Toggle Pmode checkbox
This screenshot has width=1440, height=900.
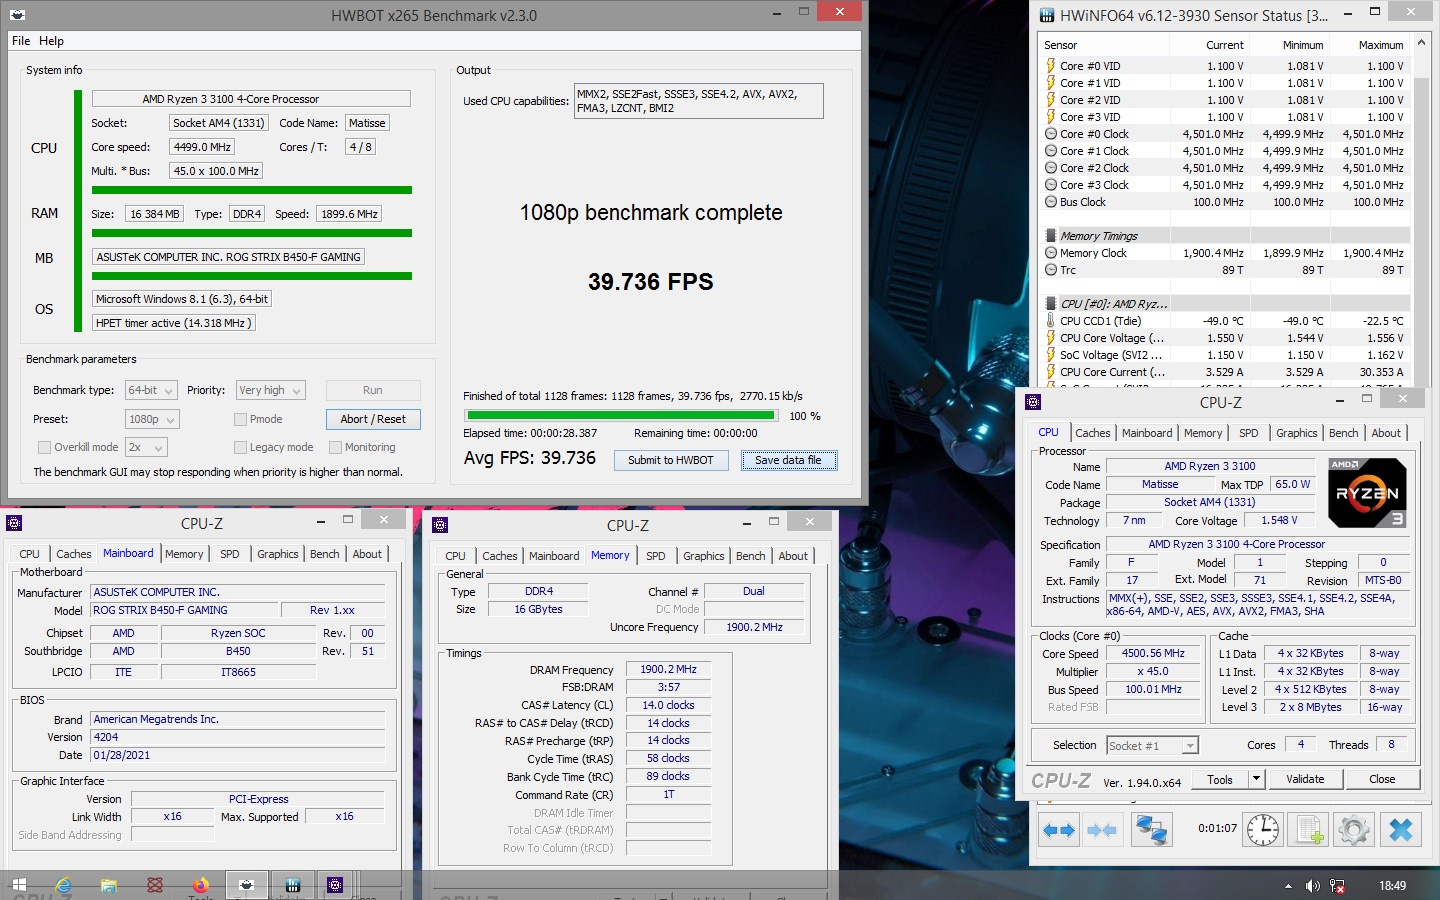click(240, 419)
